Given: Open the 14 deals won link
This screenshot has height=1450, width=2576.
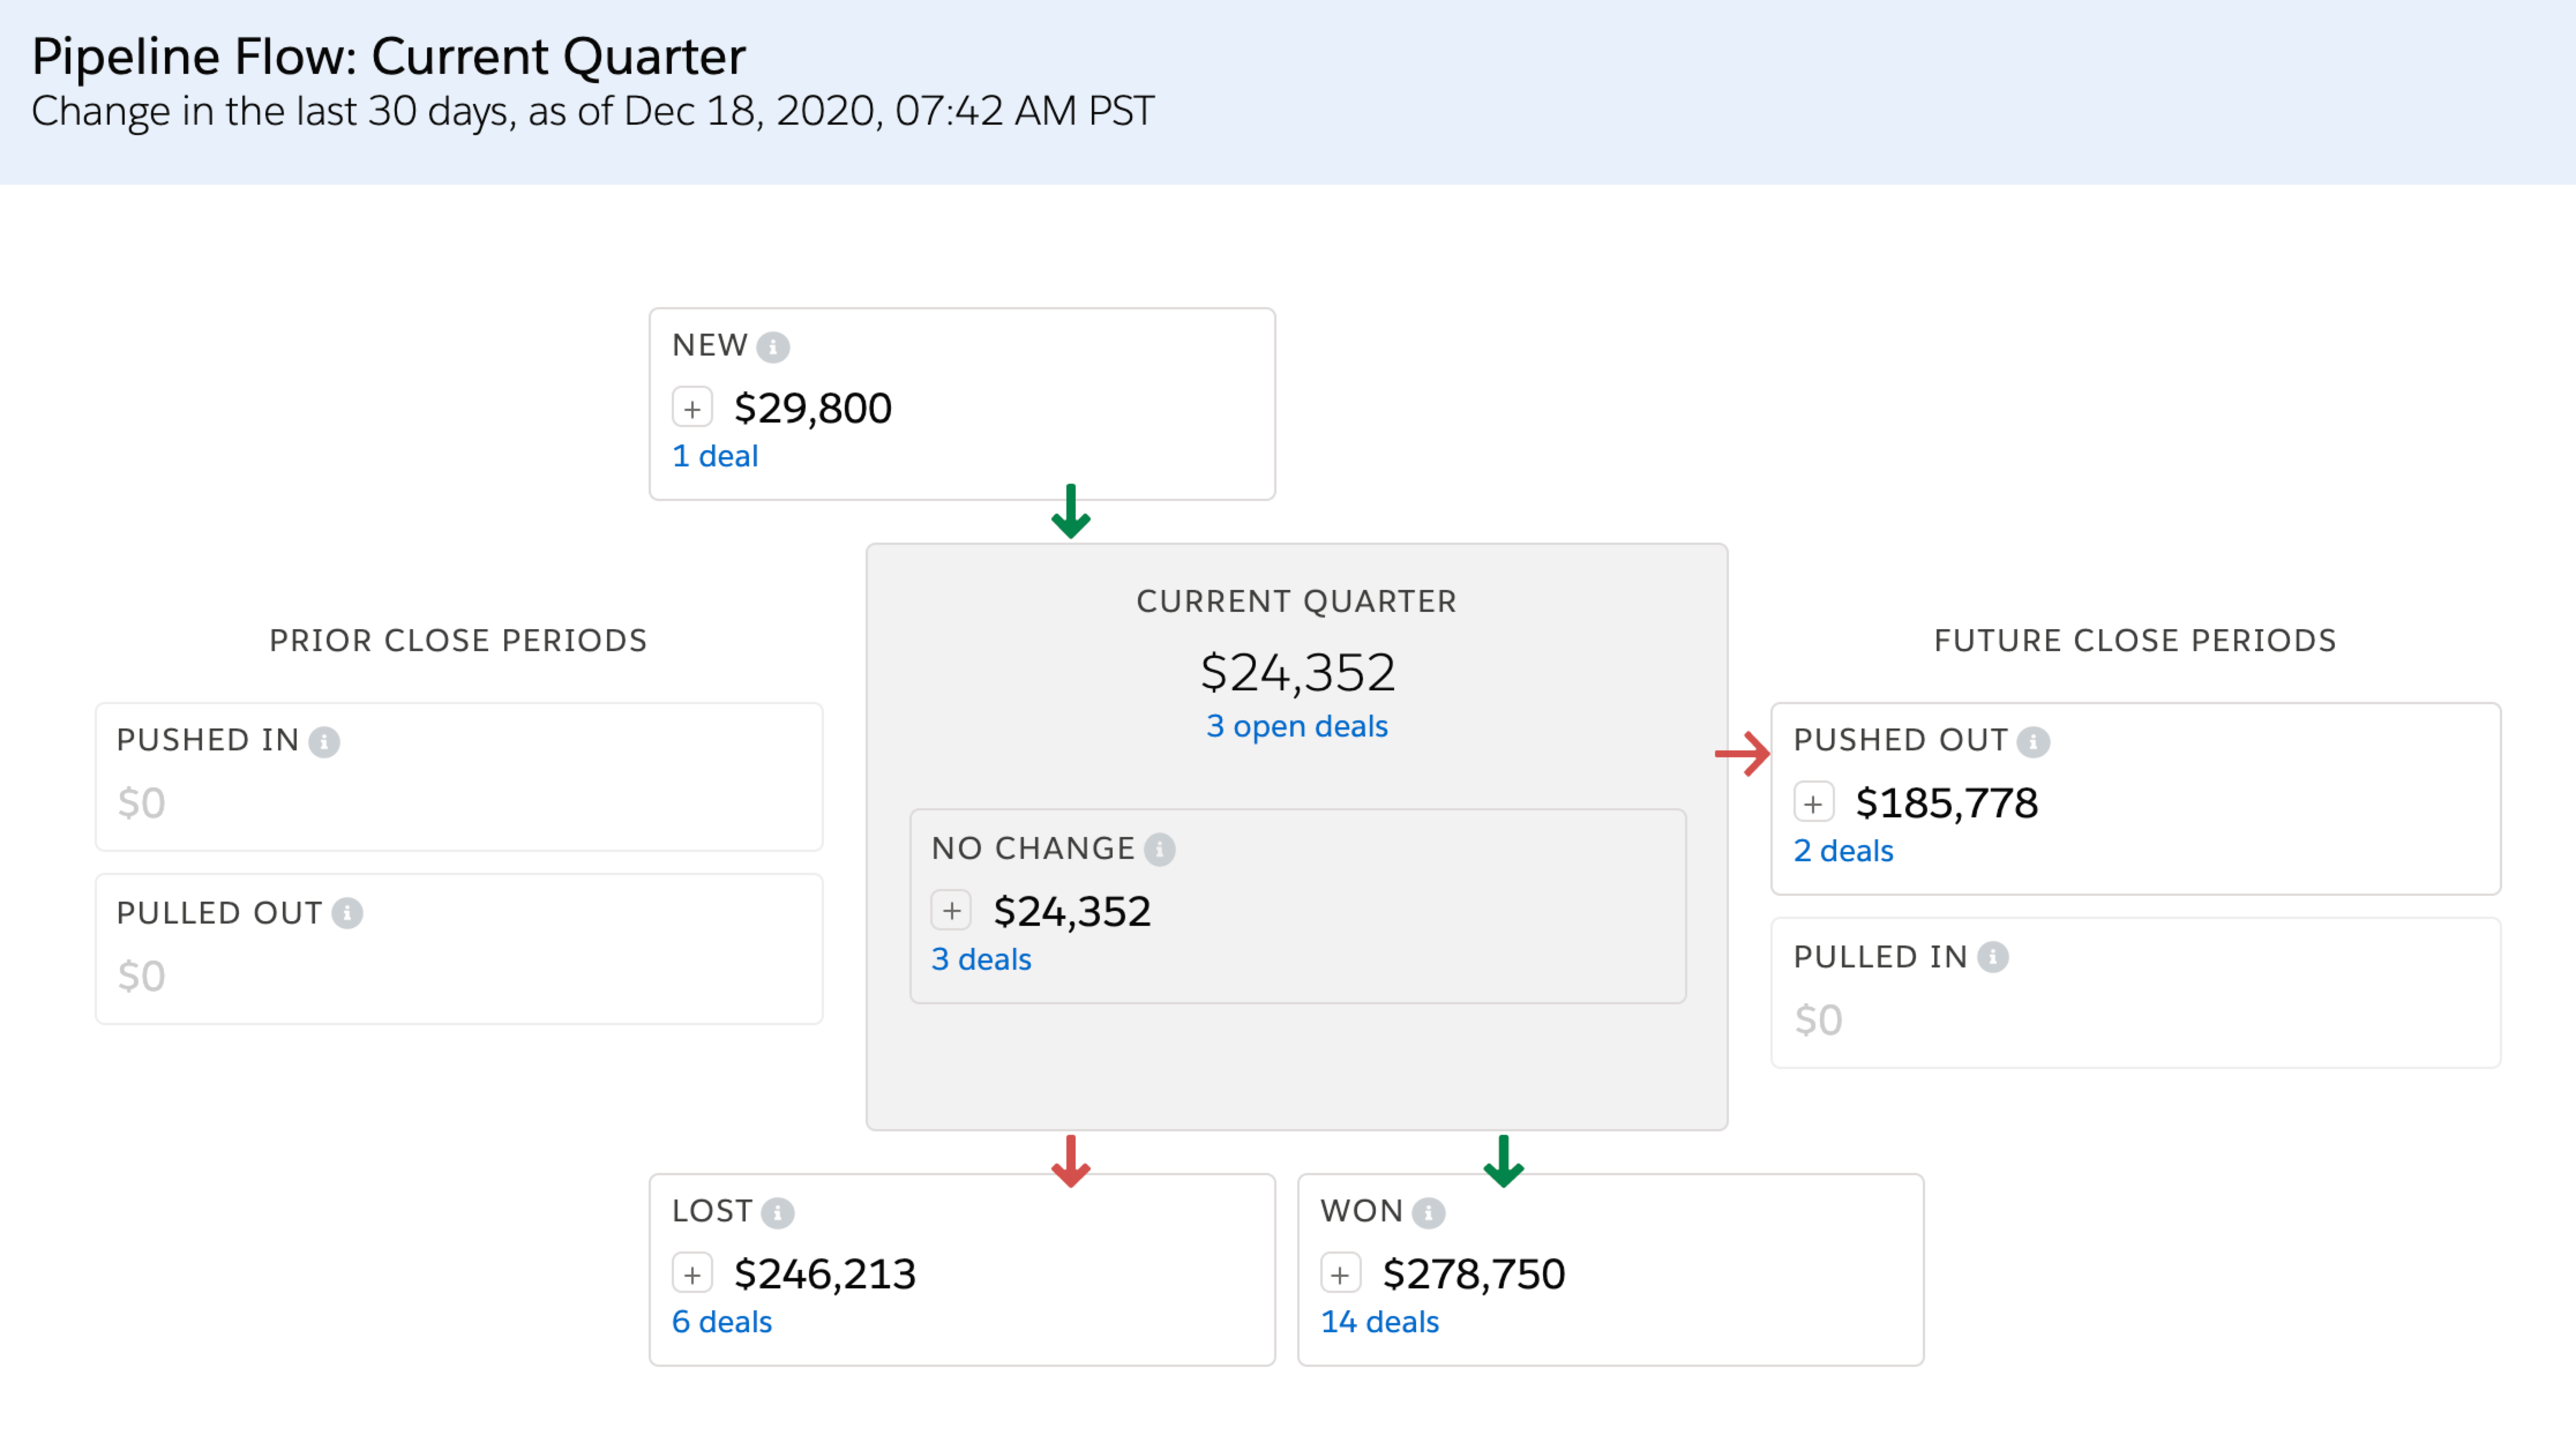Looking at the screenshot, I should pos(1379,1322).
